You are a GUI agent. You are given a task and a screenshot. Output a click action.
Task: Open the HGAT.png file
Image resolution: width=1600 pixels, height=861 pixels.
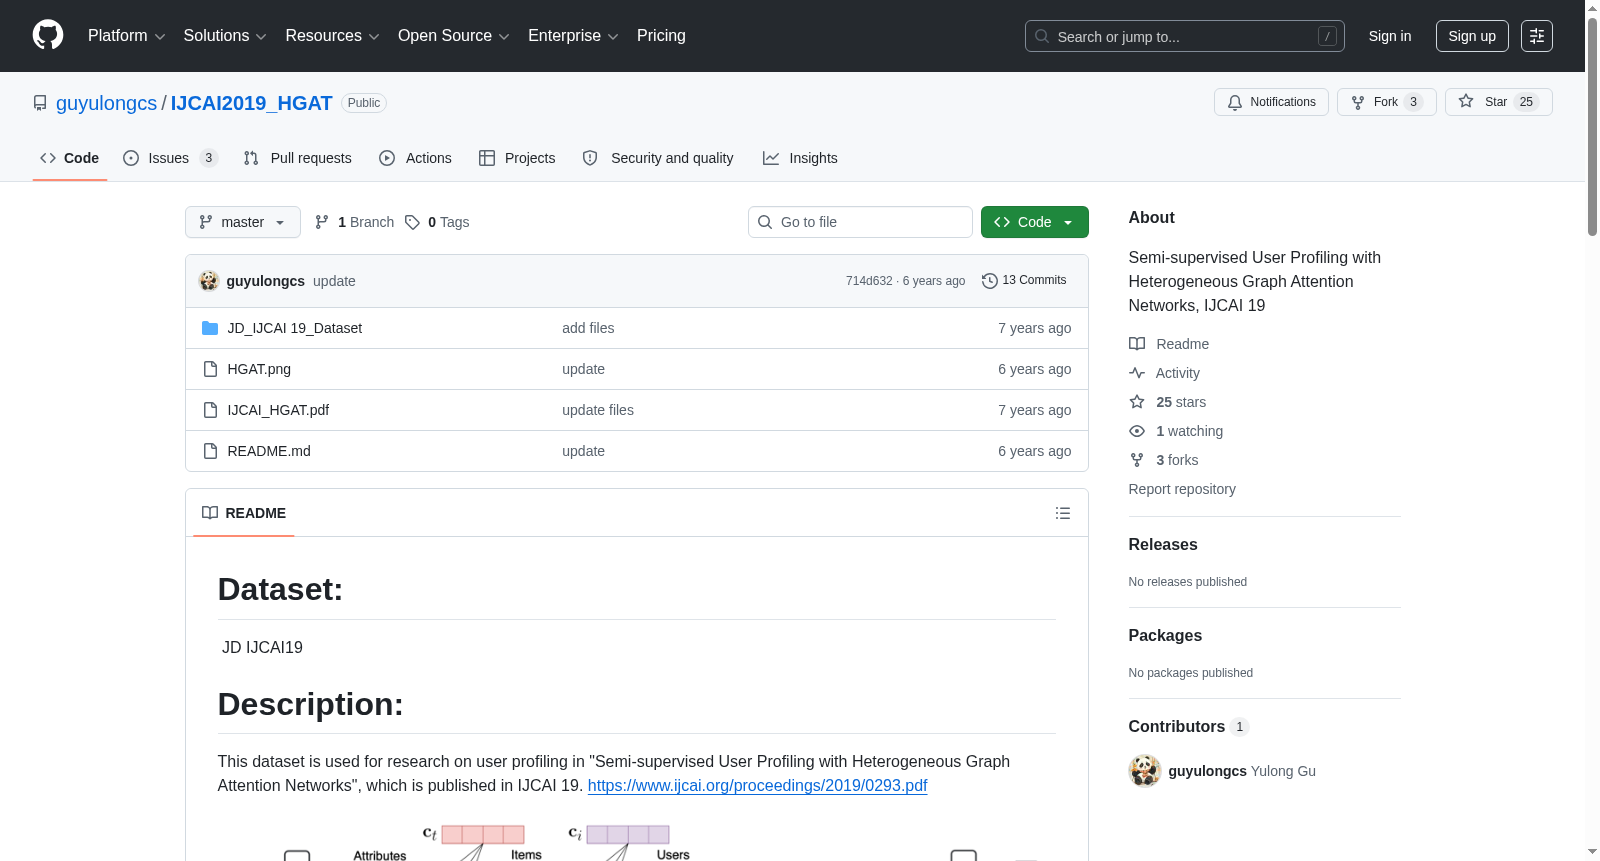coord(259,369)
